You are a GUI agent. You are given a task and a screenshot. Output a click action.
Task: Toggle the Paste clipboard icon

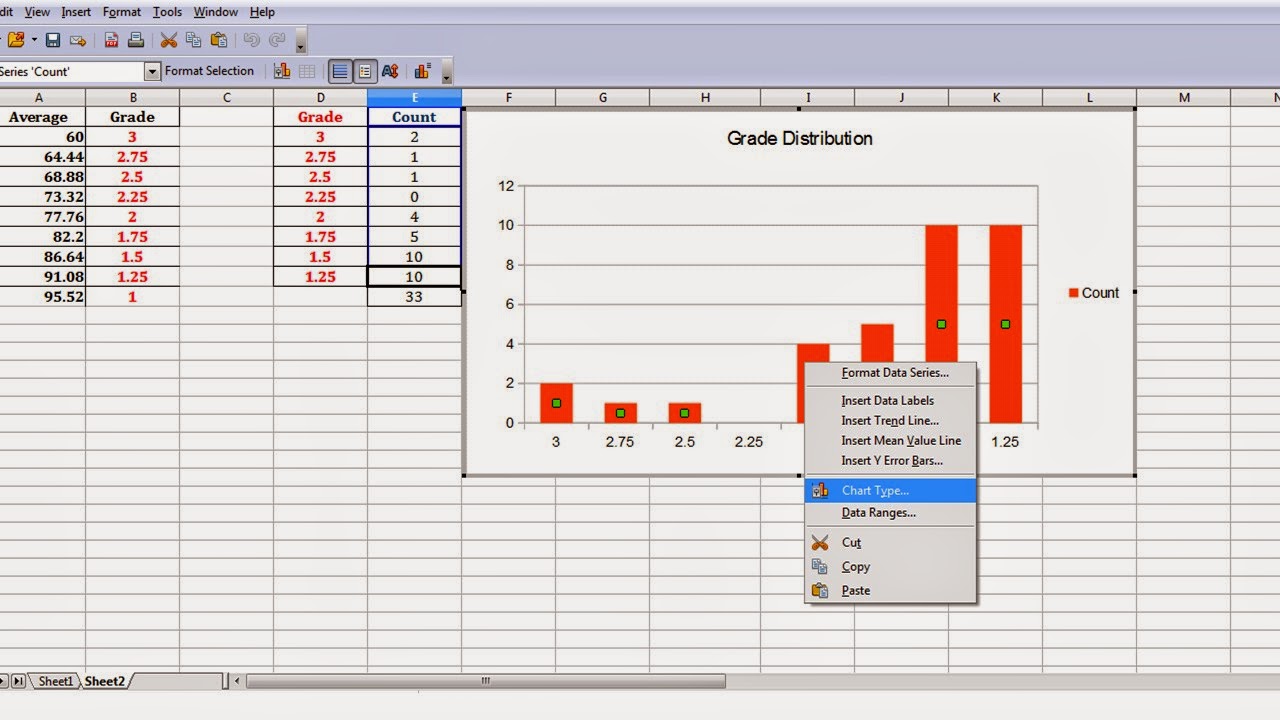[x=218, y=40]
